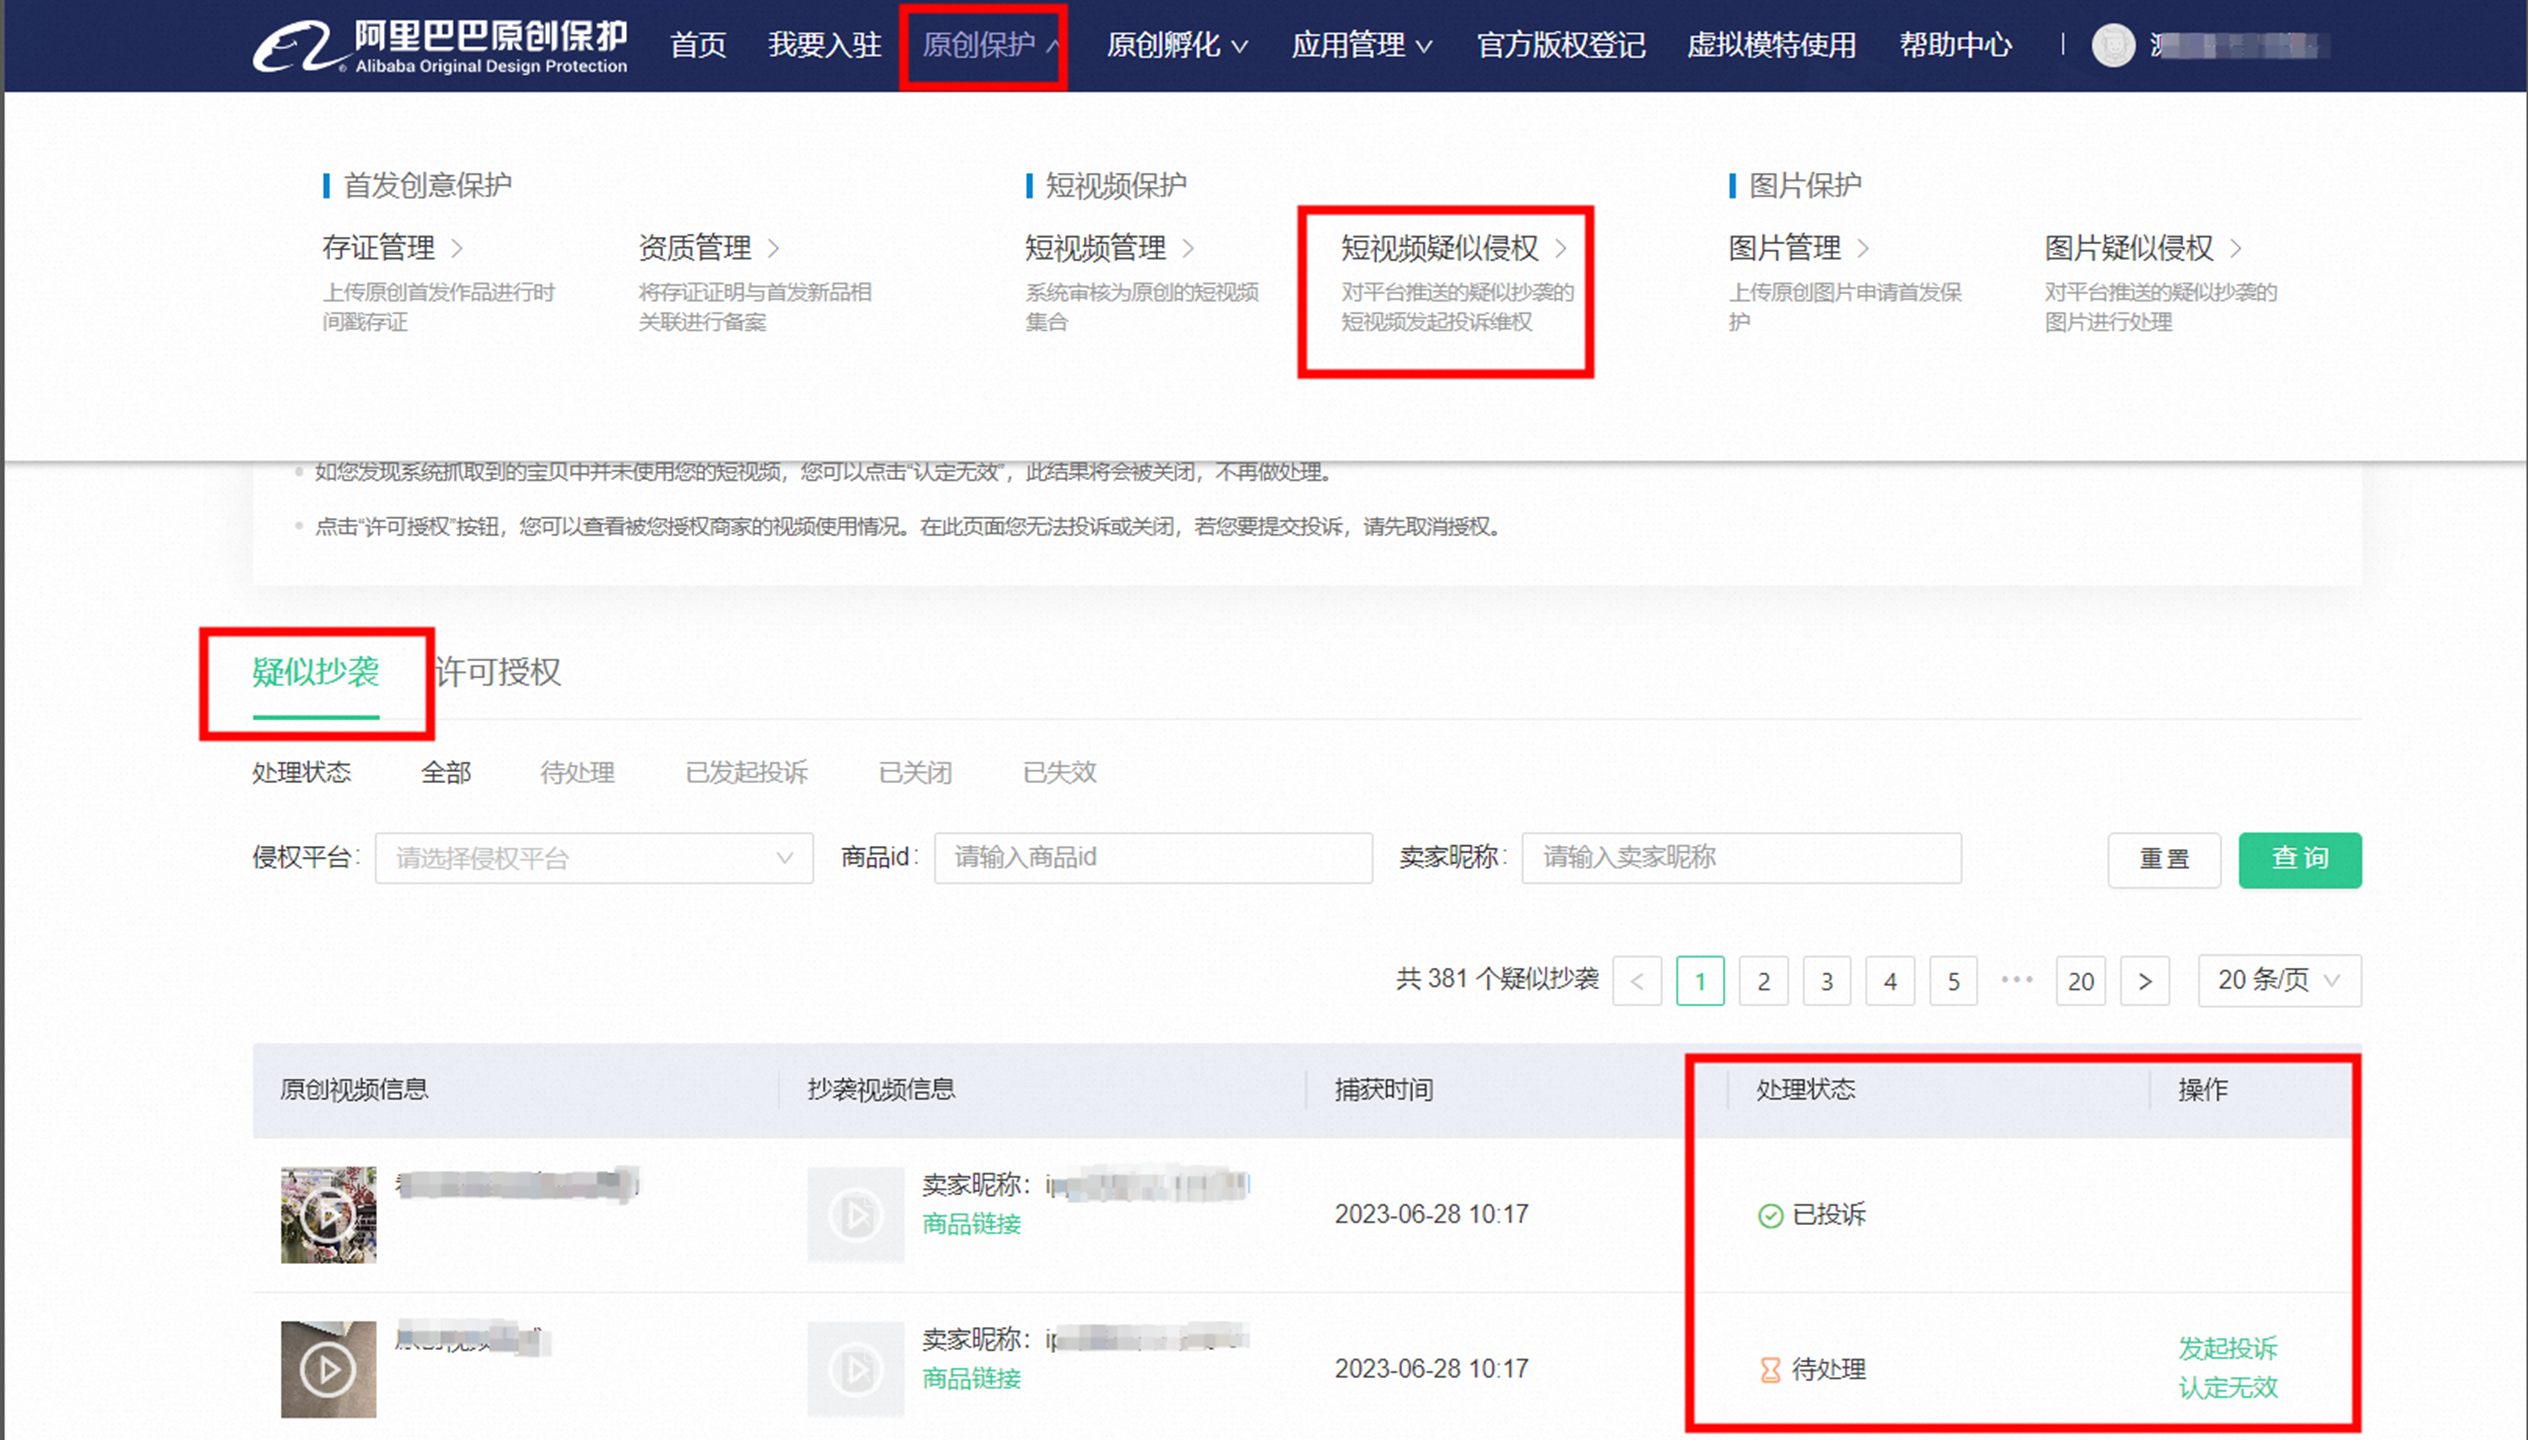Go to page 3 in pagination
Image resolution: width=2528 pixels, height=1440 pixels.
tap(1827, 981)
